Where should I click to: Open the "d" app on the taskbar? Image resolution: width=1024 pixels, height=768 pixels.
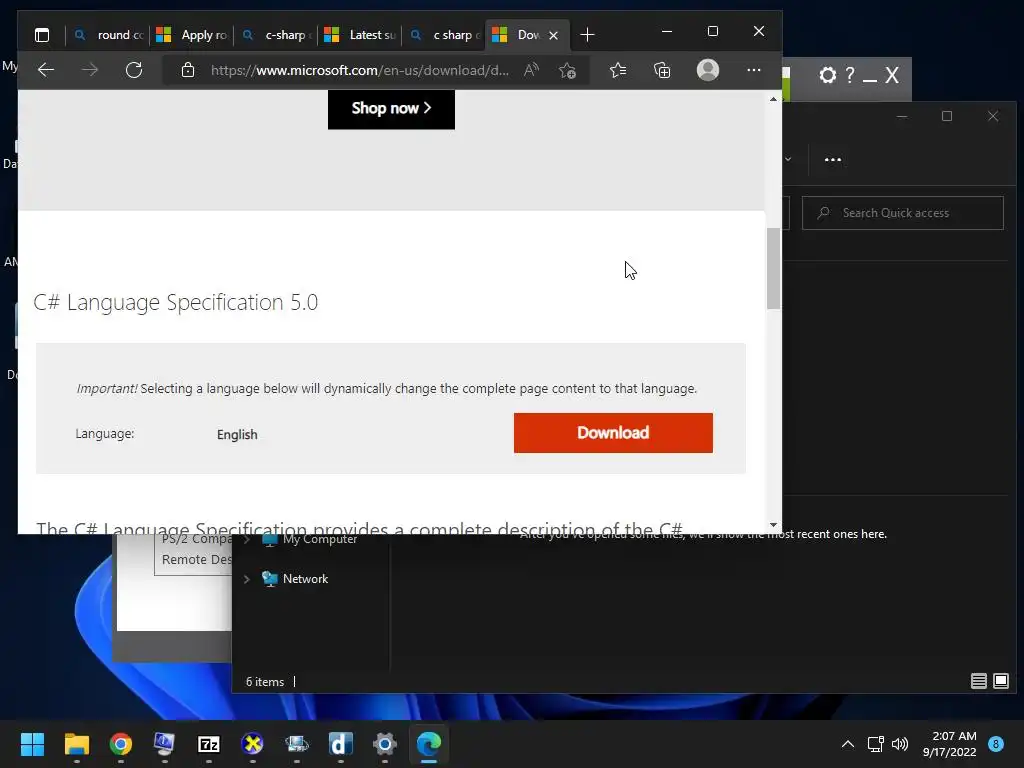pos(341,744)
